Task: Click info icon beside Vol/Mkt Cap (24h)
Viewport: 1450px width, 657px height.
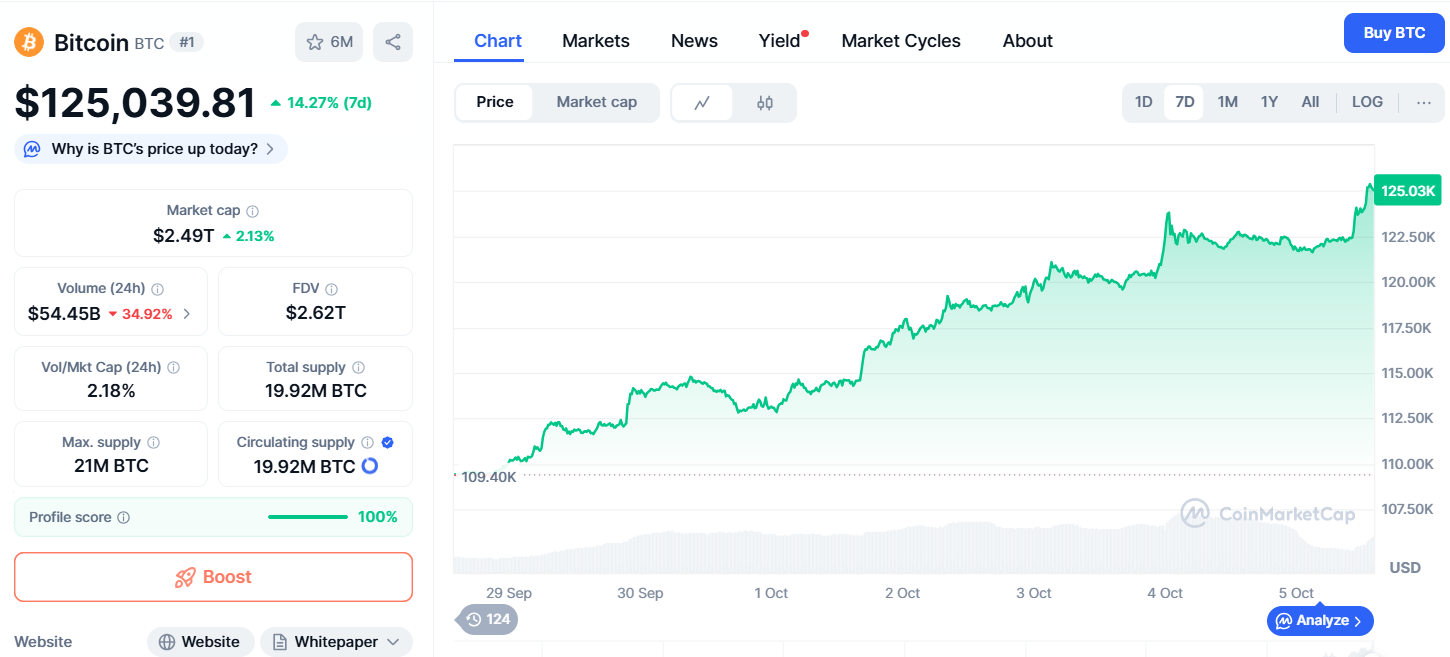Action: (x=174, y=367)
